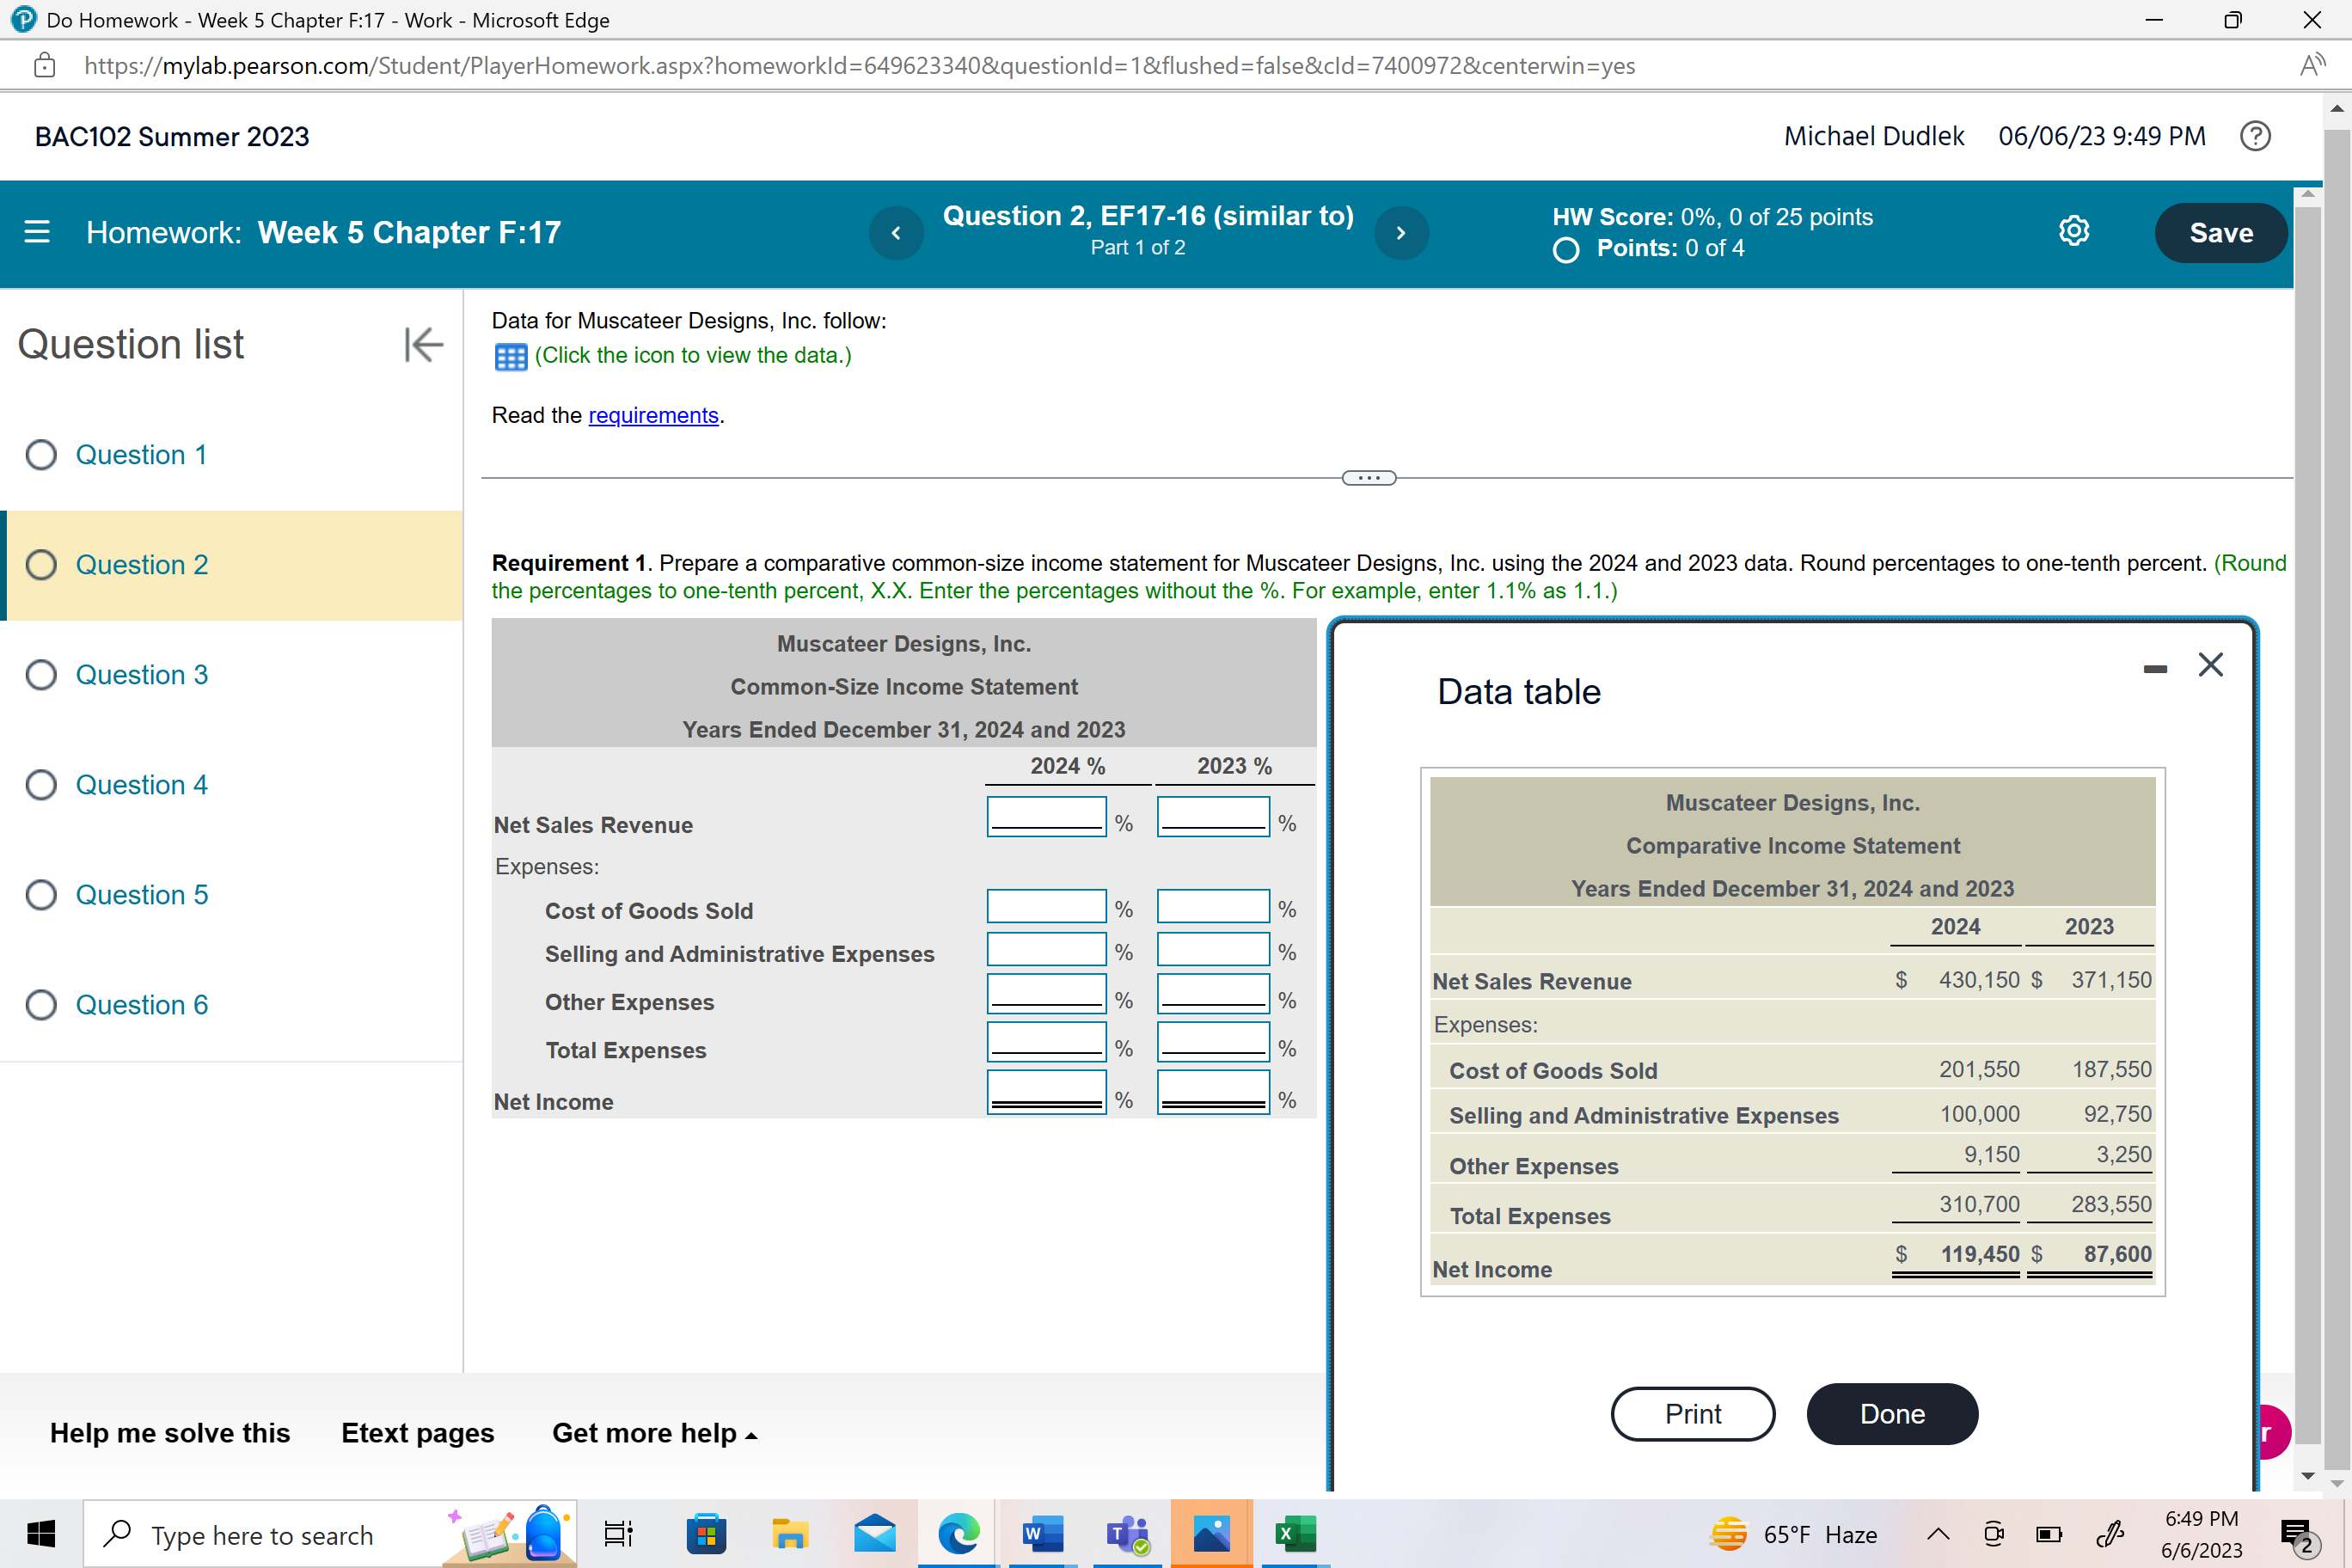Select Question 1 radio circle
The image size is (2352, 1568).
tap(41, 455)
